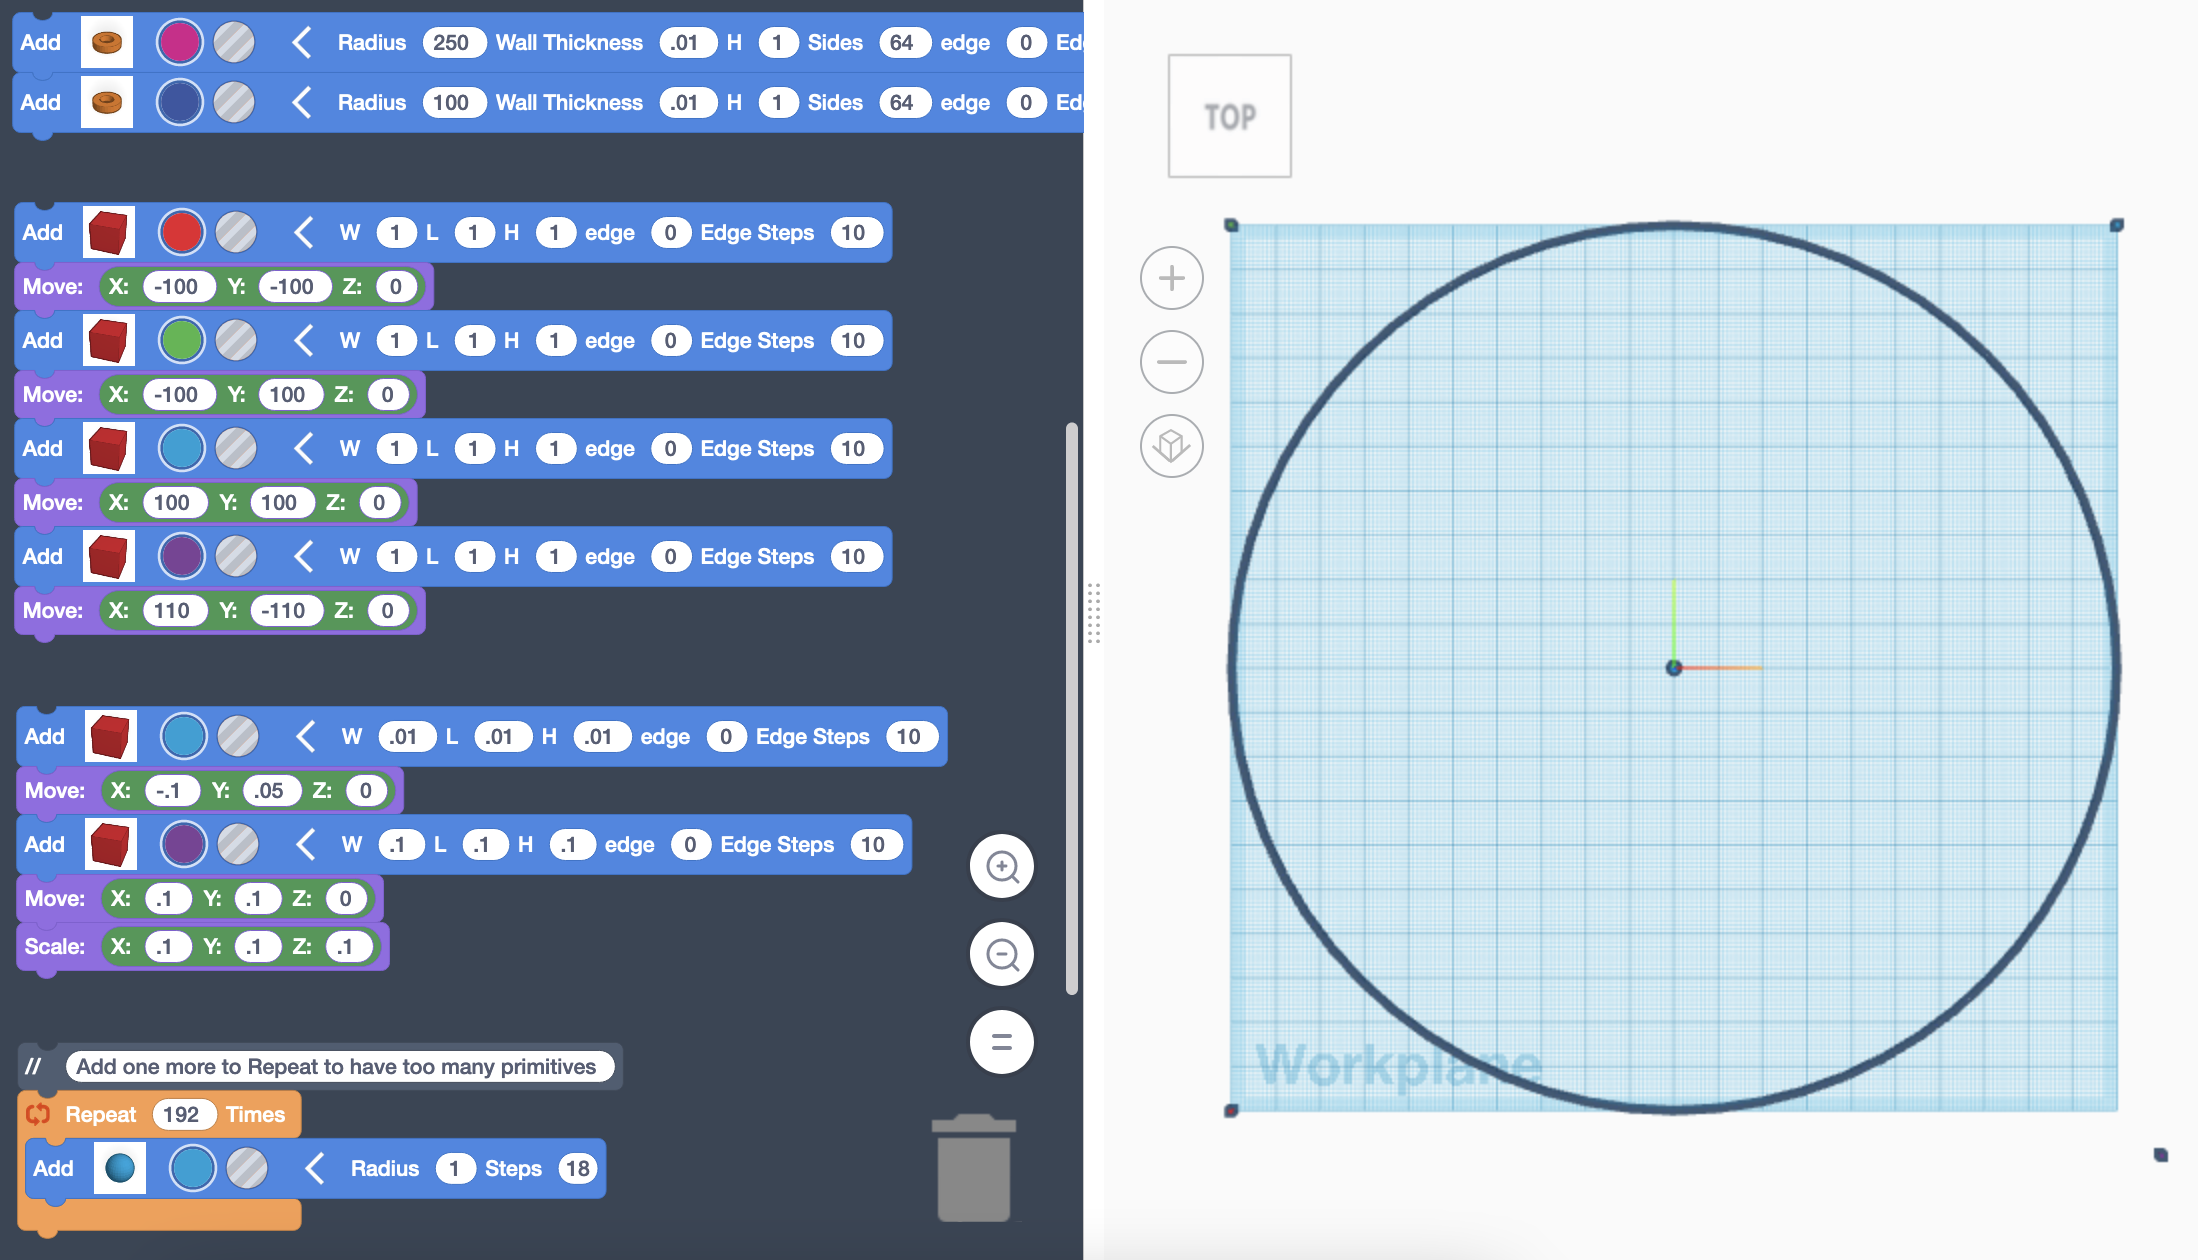
Task: Click the TOP view tab label
Action: click(x=1230, y=116)
